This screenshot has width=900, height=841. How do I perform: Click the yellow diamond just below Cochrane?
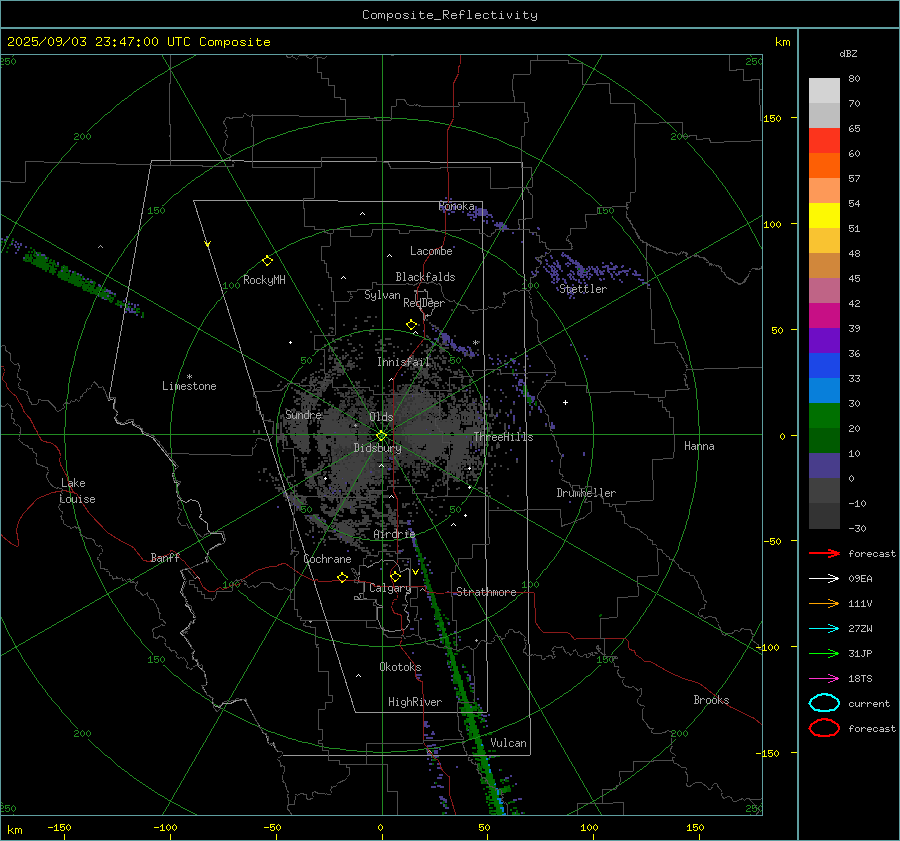(x=342, y=577)
